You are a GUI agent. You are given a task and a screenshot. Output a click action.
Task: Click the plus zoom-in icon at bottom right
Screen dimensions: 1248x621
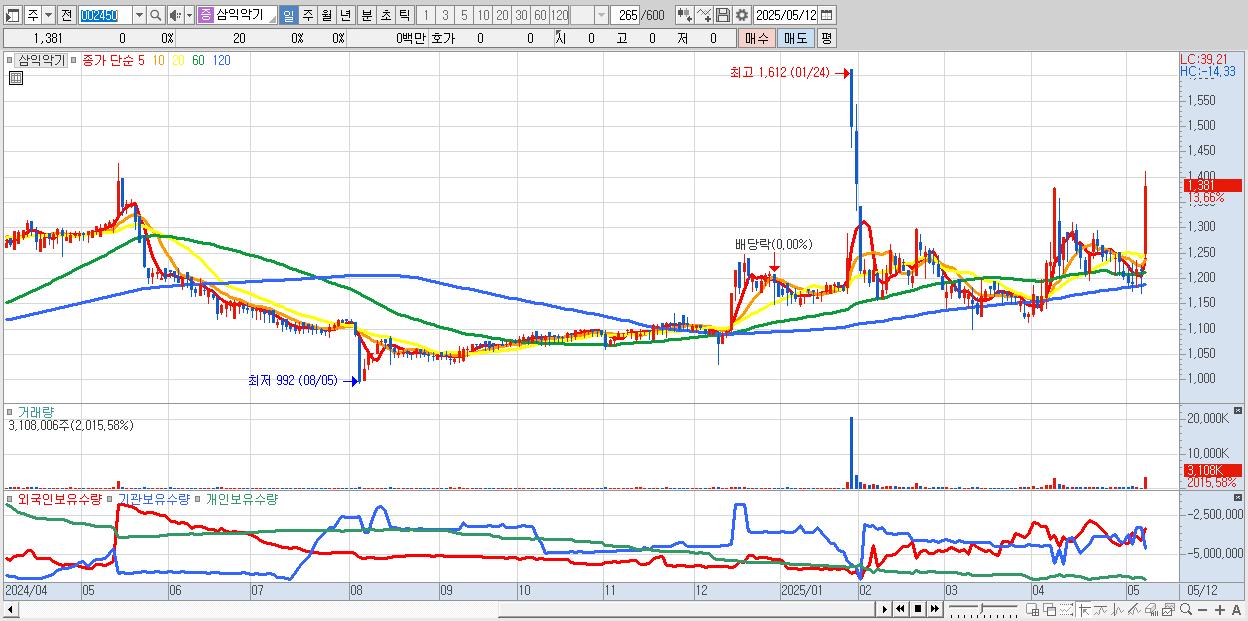[x=1219, y=609]
